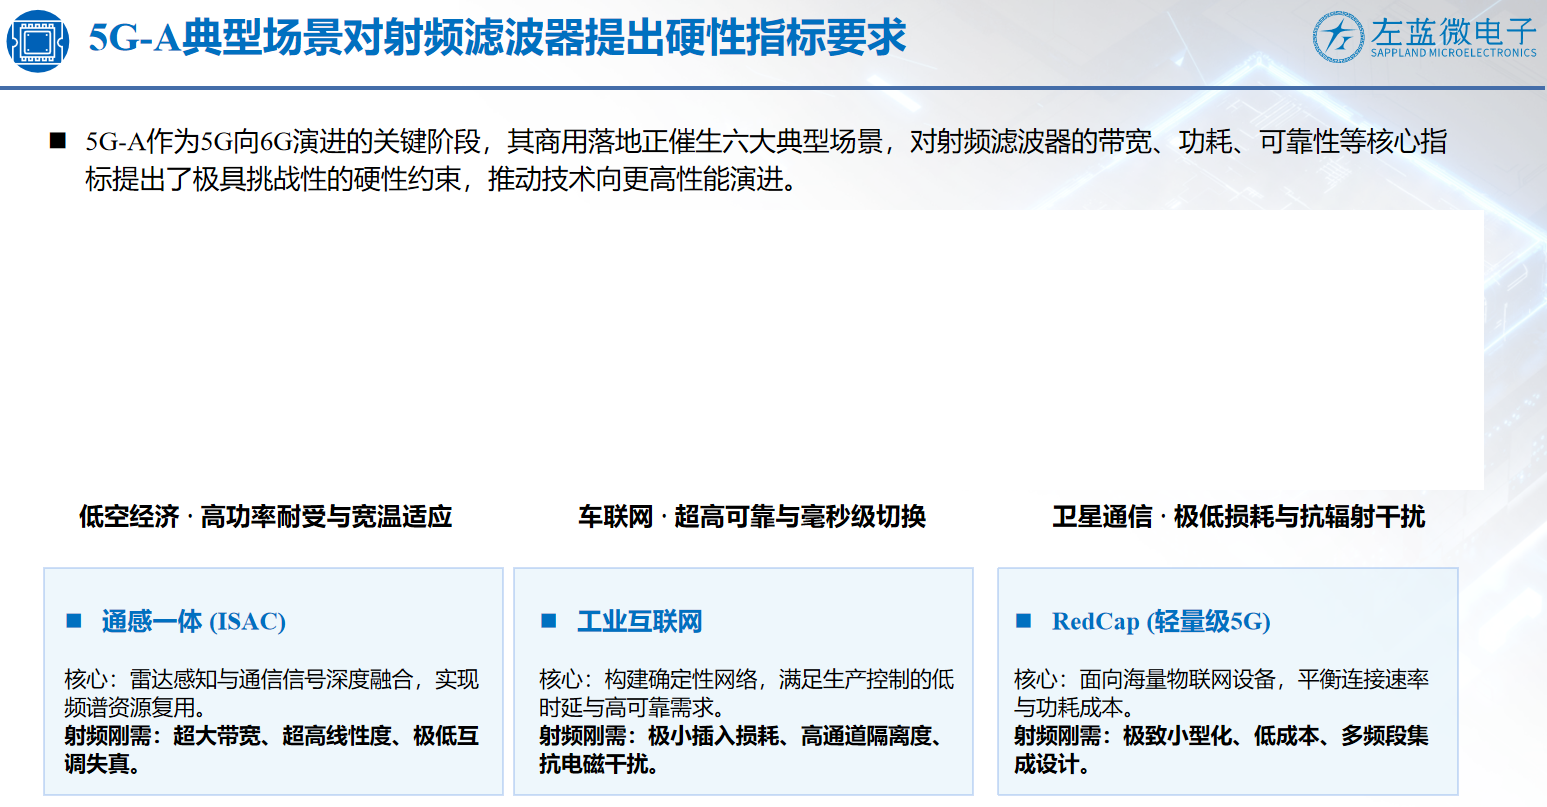Viewport: 1547px width, 807px height.
Task: Click the bold text "射频刚需：极致小型化"
Action: point(1123,736)
